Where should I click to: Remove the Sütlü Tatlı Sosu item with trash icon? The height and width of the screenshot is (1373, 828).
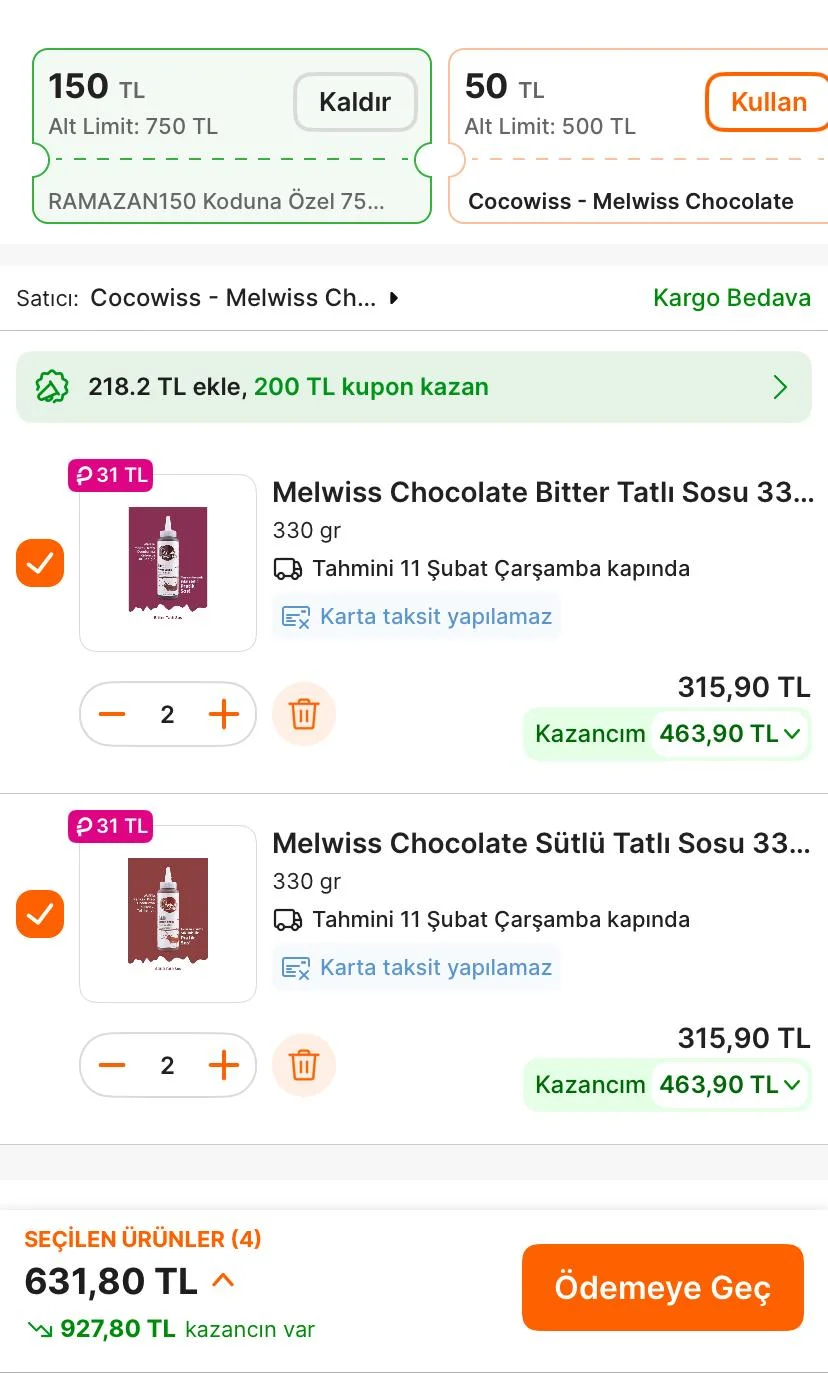pos(304,1065)
